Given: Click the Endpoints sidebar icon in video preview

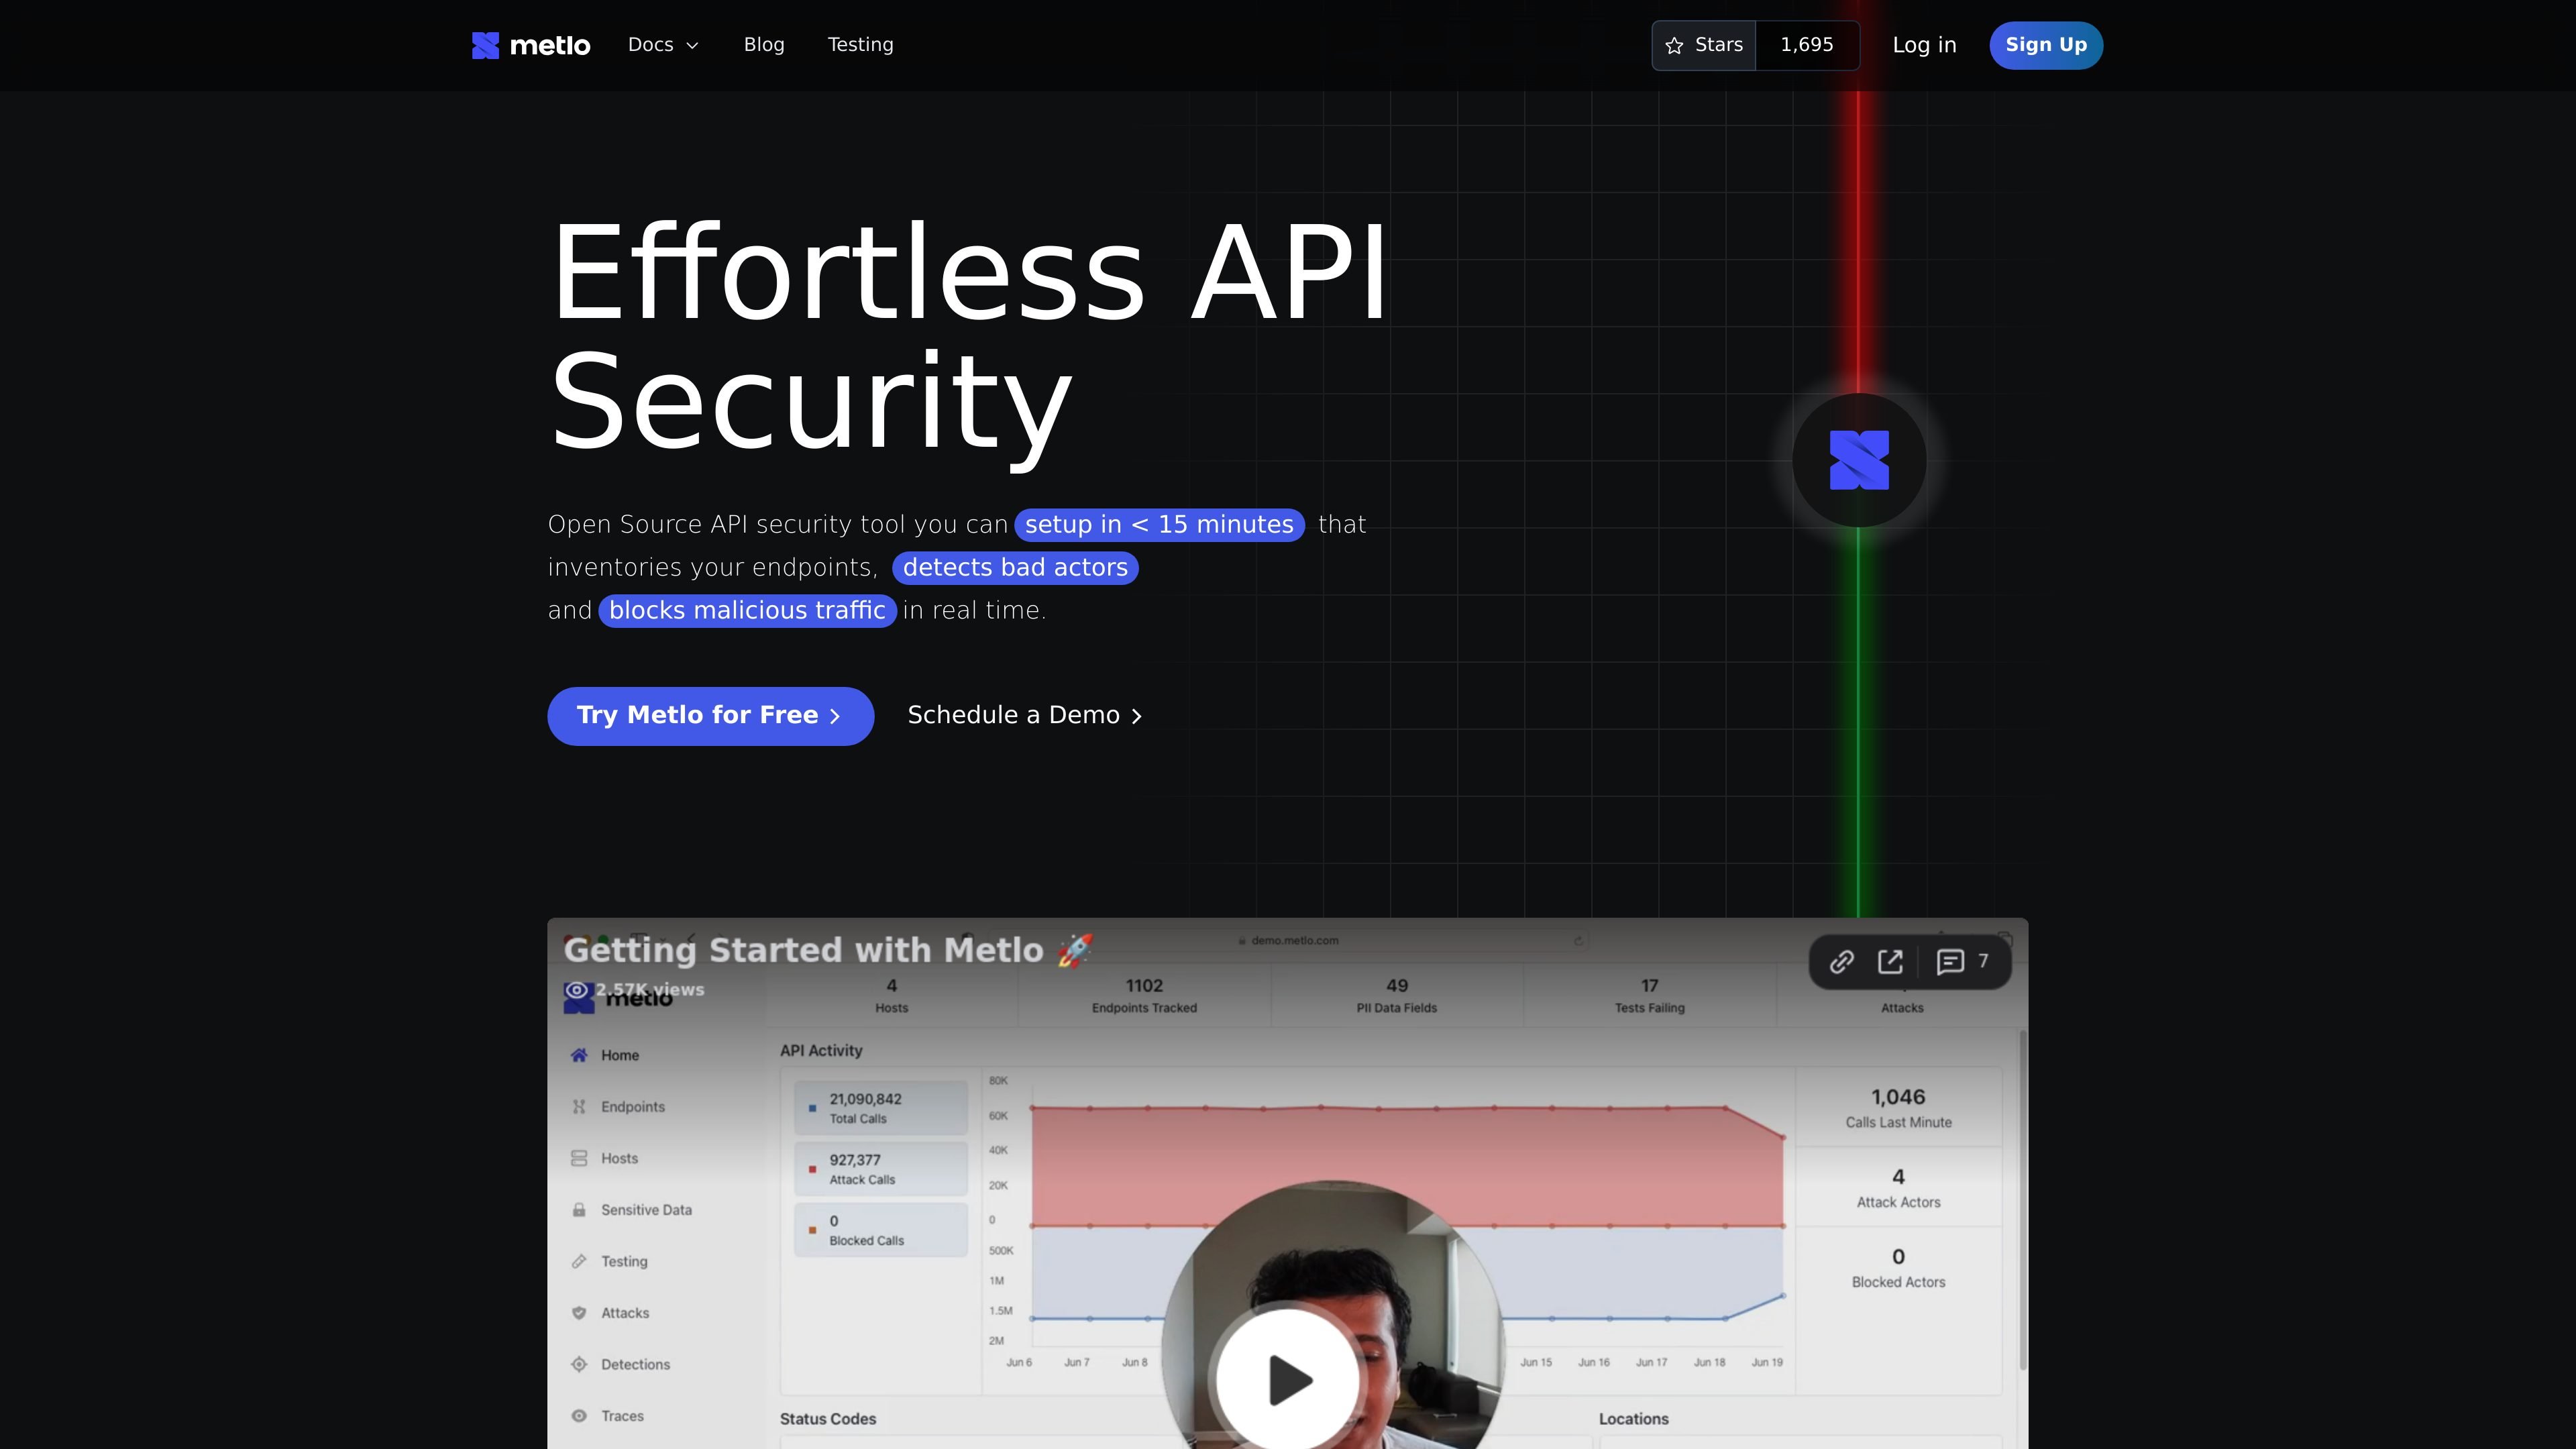Looking at the screenshot, I should tap(579, 1107).
